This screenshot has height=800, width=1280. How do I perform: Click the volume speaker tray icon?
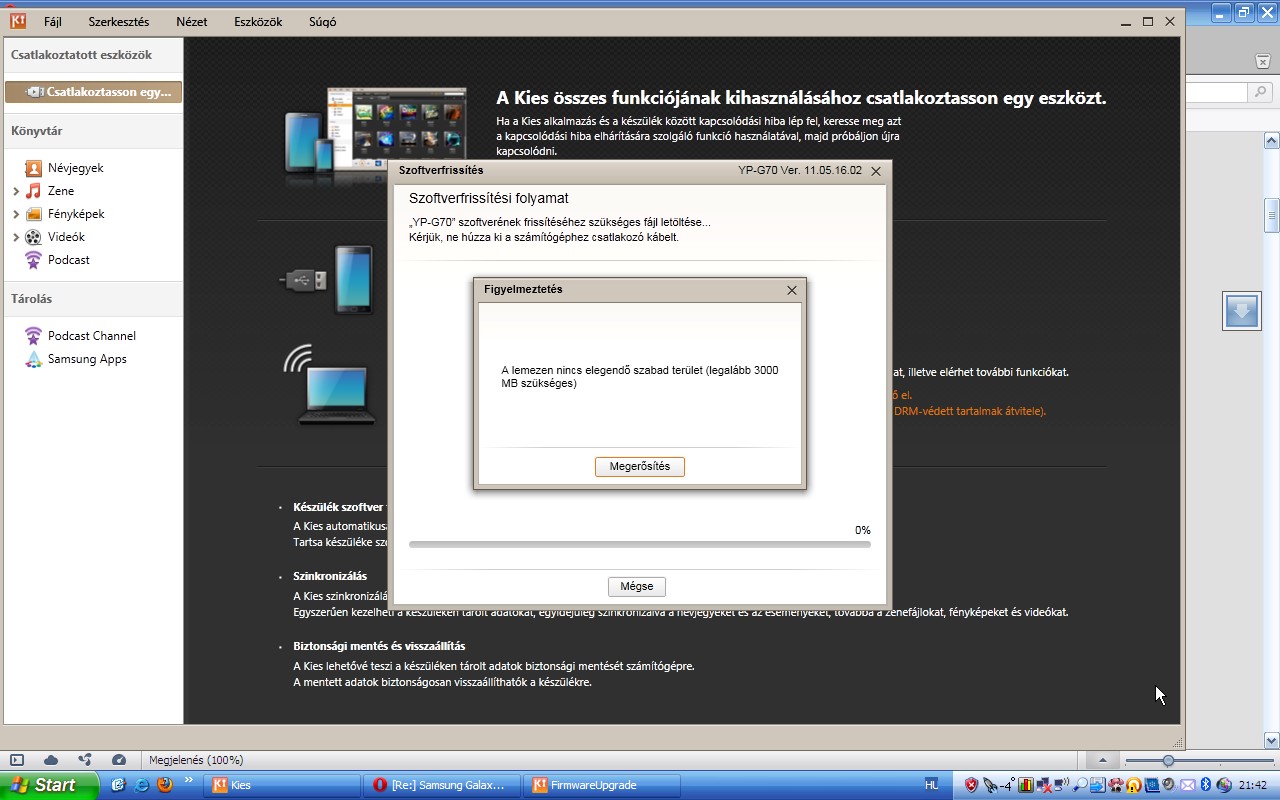click(x=1170, y=785)
